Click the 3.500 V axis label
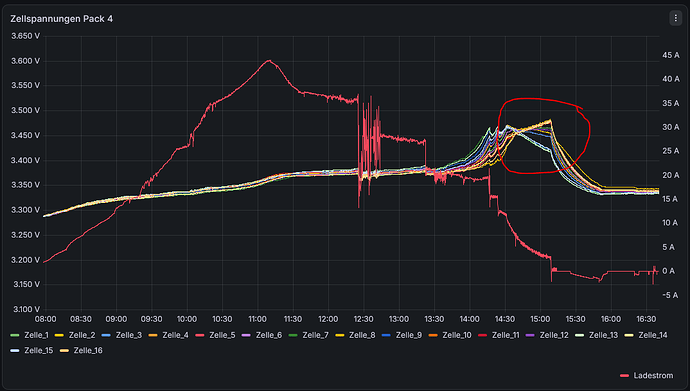Screen dimensions: 690x391 pos(25,110)
